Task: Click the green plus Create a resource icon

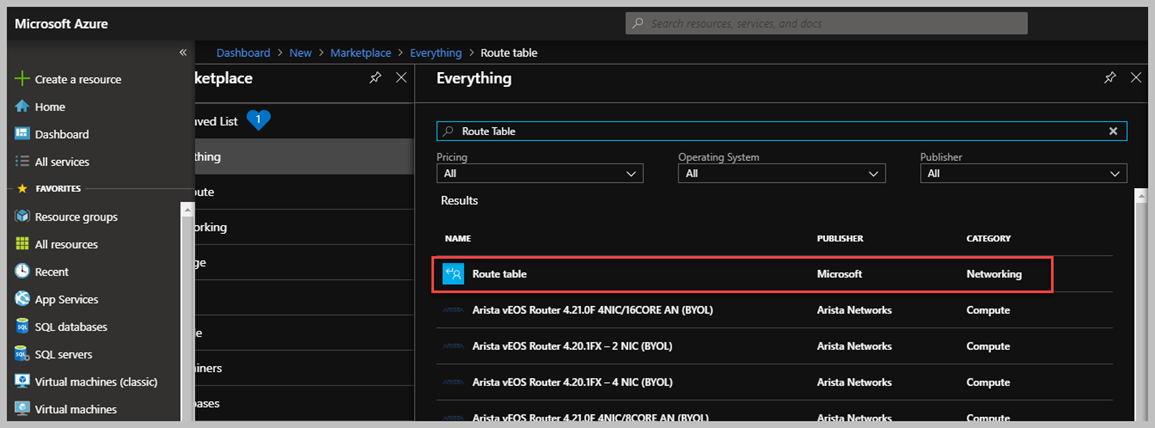Action: (x=22, y=79)
